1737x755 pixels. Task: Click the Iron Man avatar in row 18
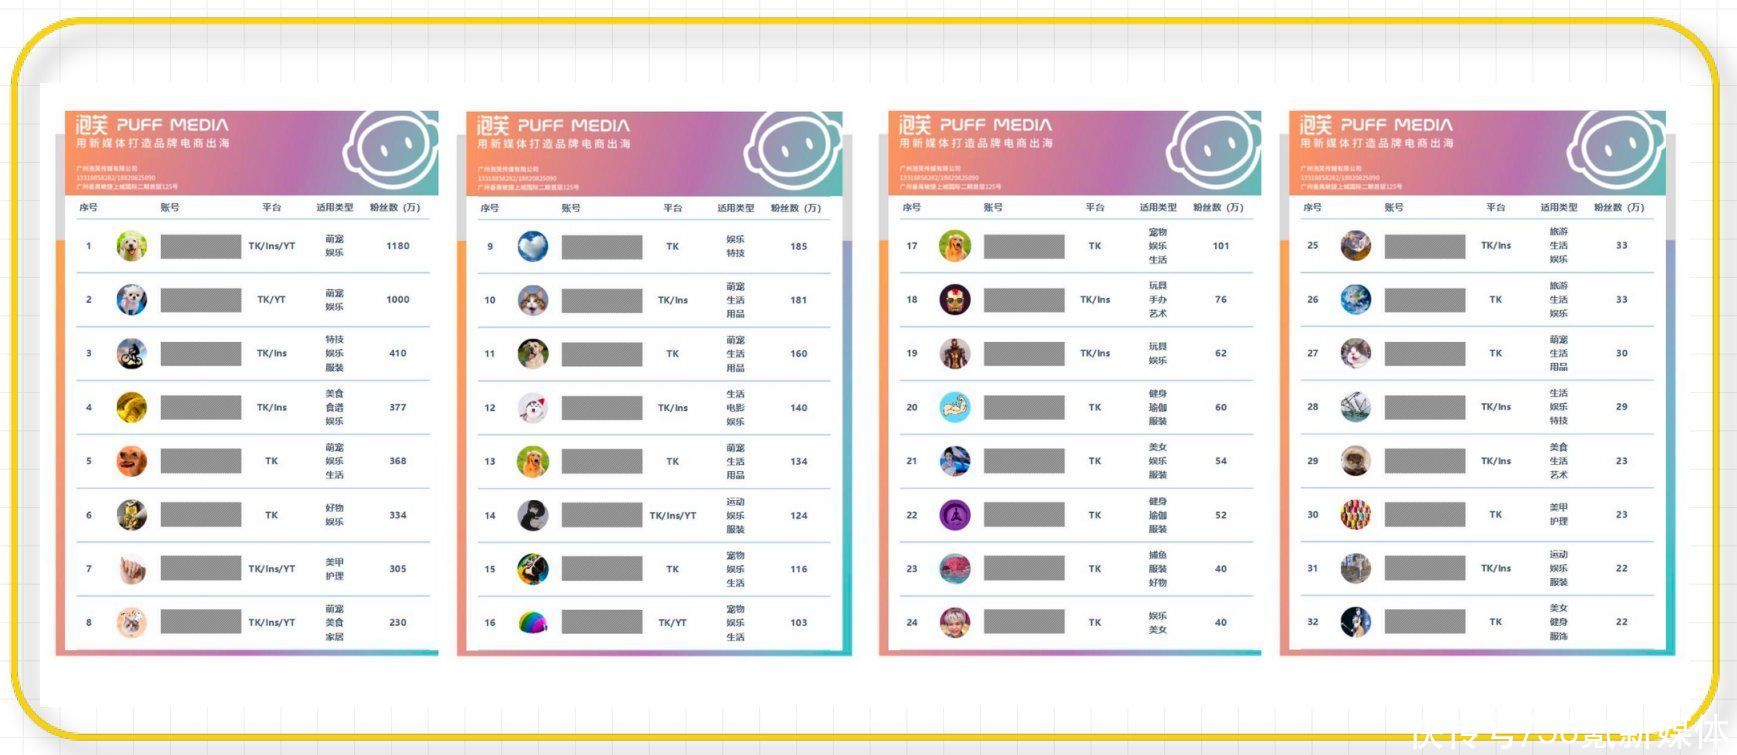955,299
